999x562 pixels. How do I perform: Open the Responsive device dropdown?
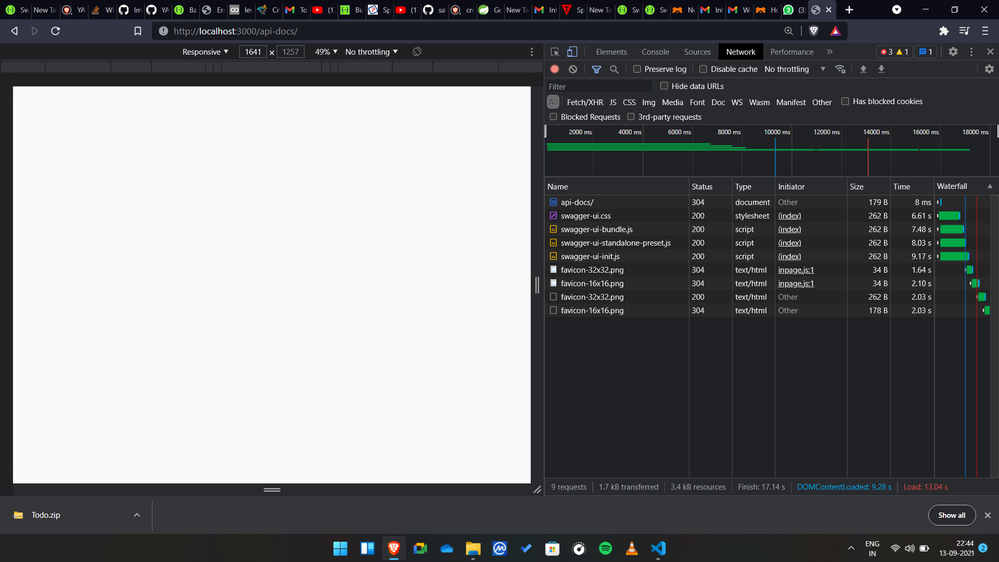(x=205, y=52)
